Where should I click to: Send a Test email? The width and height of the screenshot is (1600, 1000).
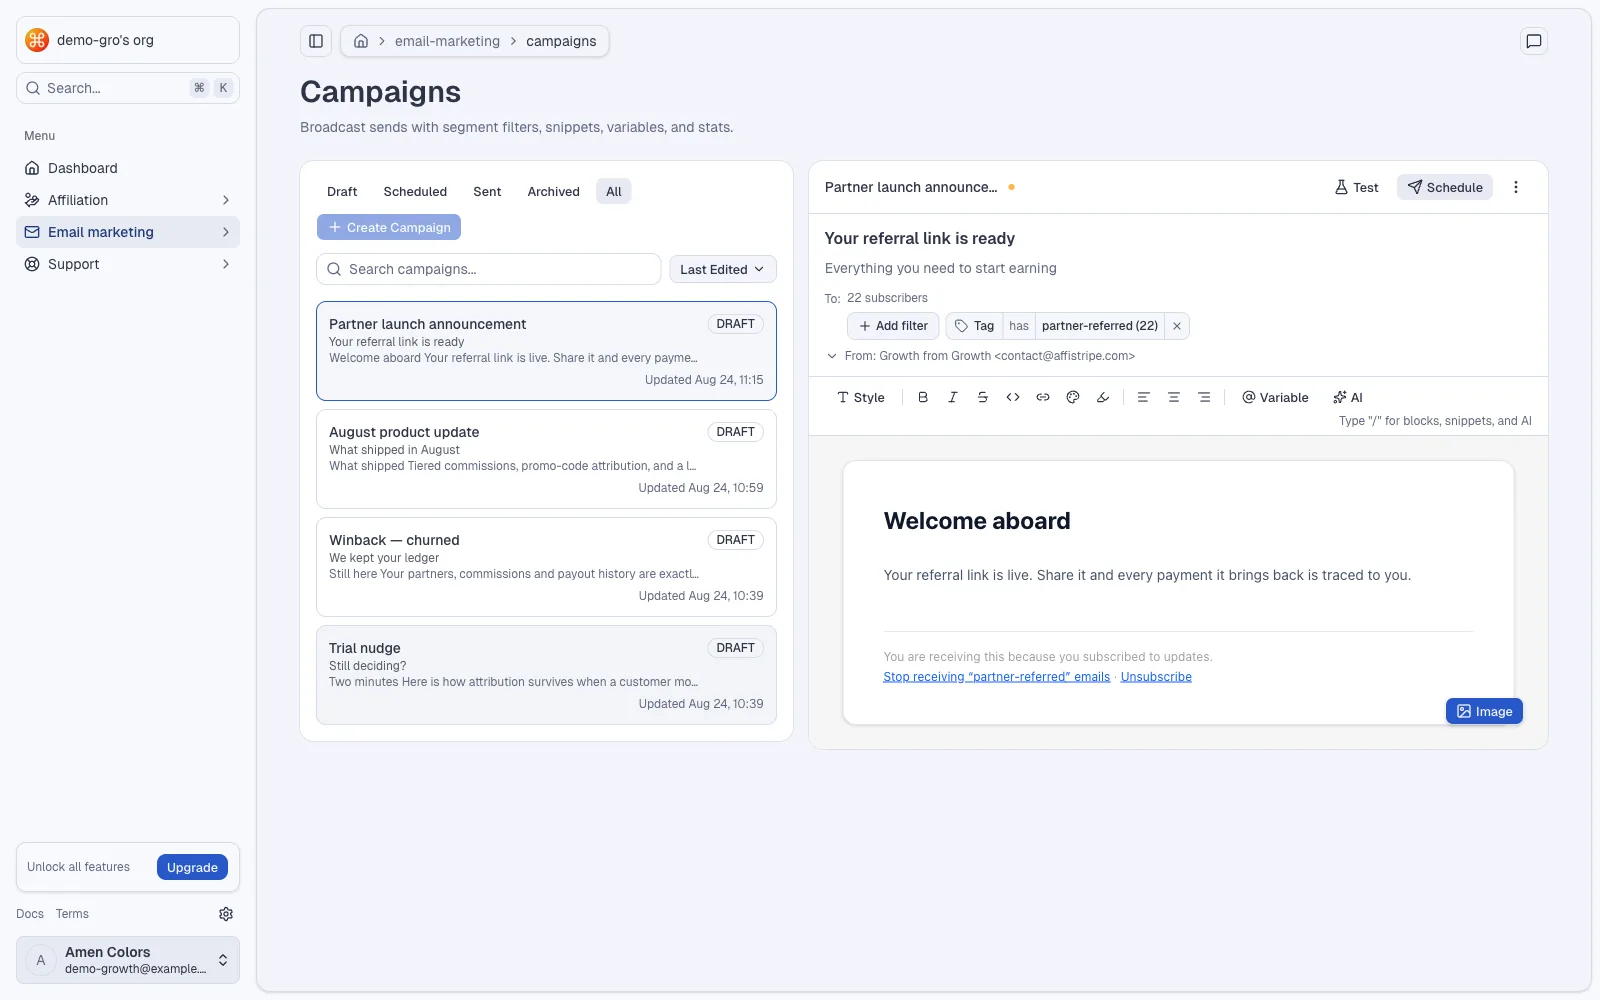click(1357, 187)
